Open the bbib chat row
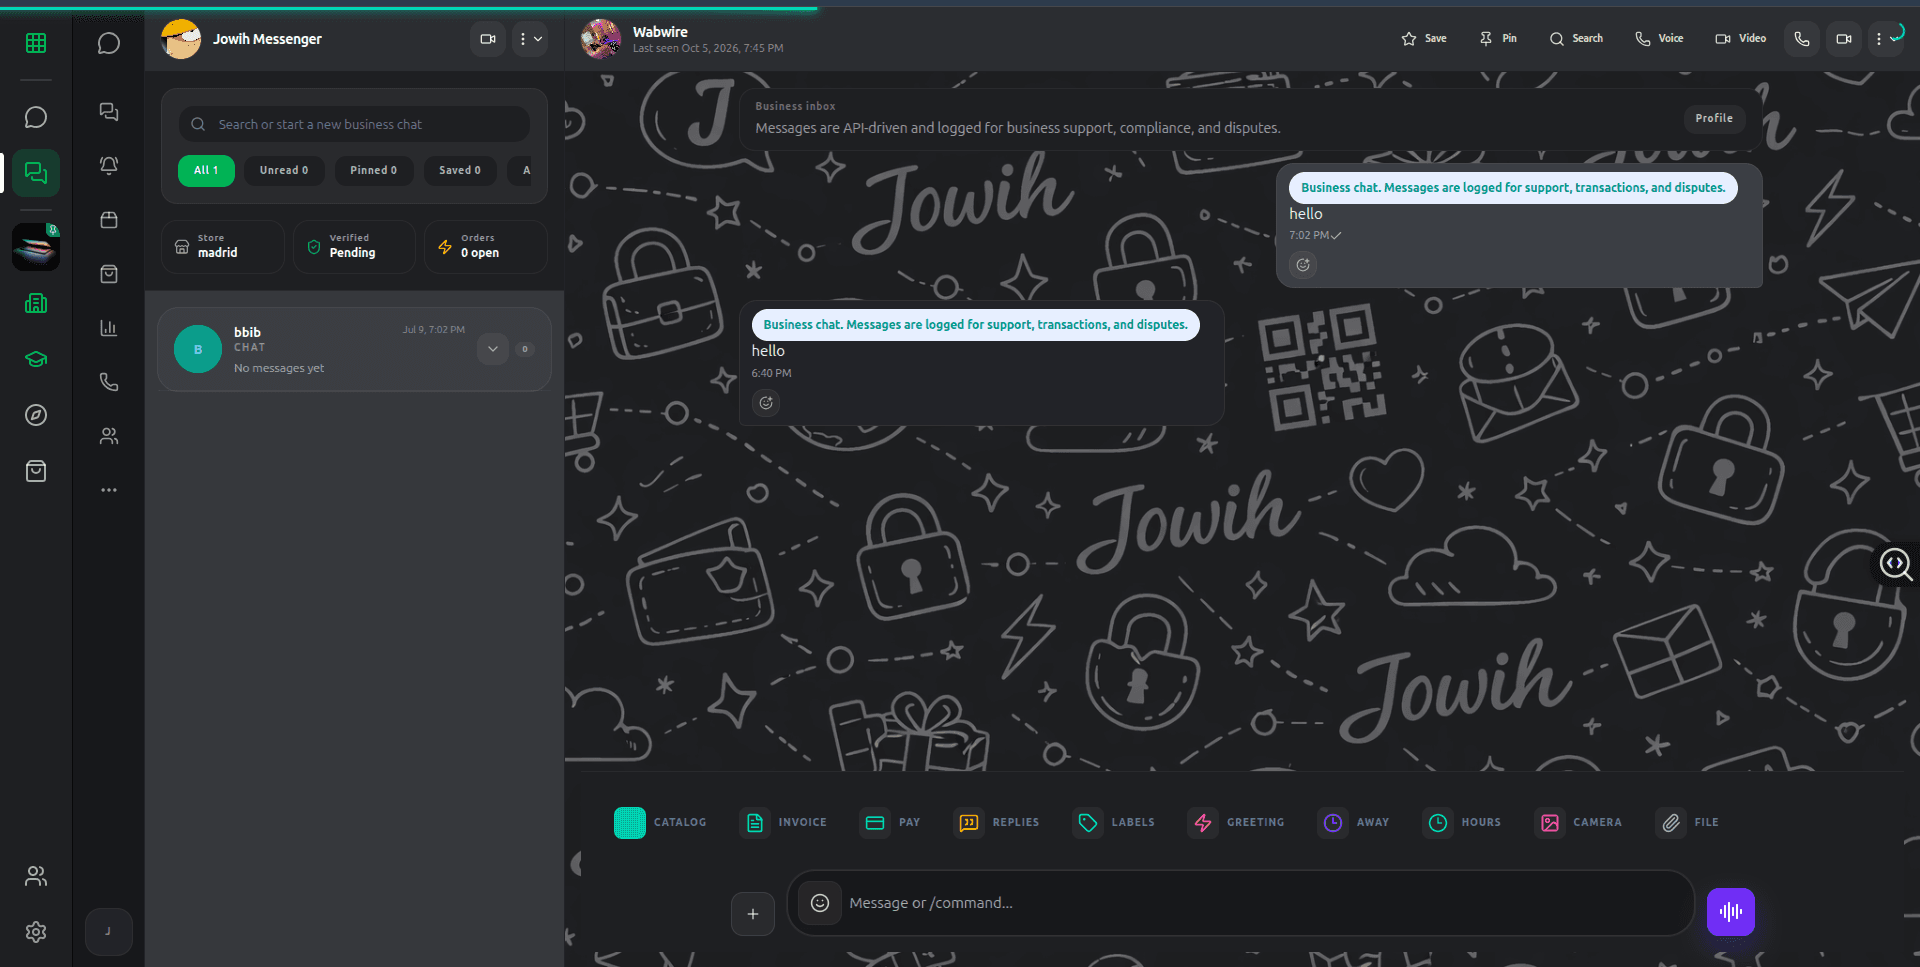 (x=354, y=349)
